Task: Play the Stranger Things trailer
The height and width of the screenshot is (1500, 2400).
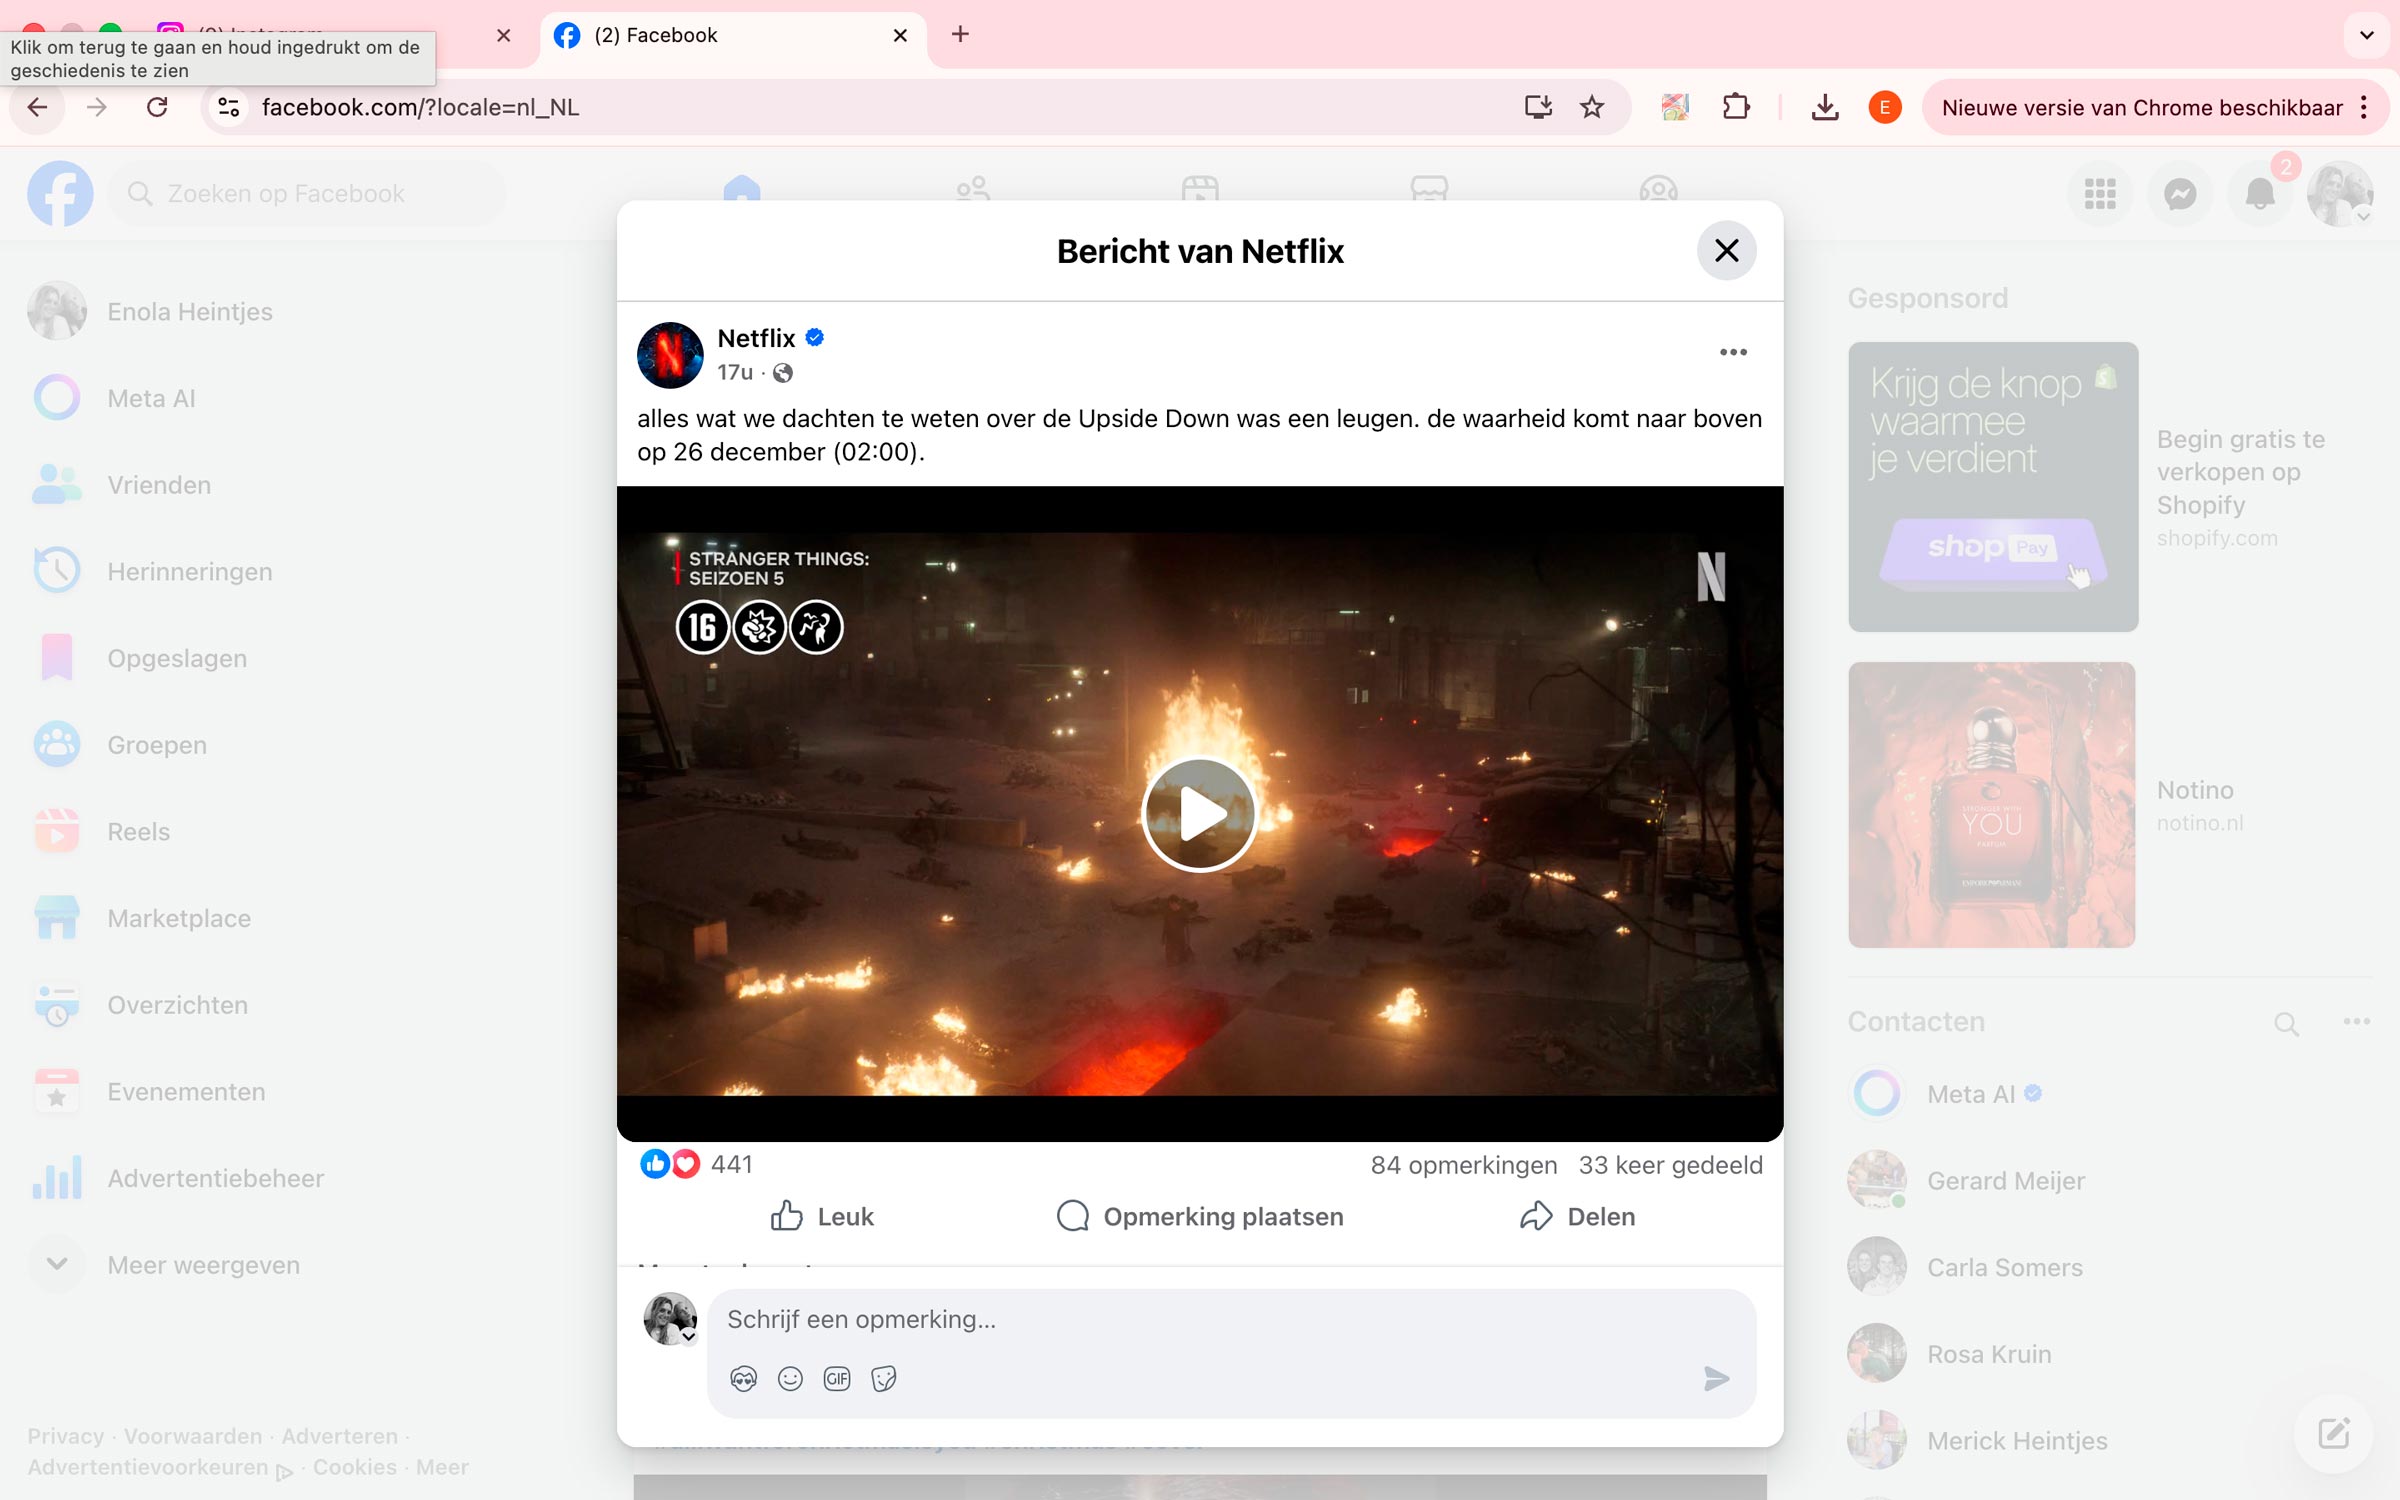Action: [1199, 813]
